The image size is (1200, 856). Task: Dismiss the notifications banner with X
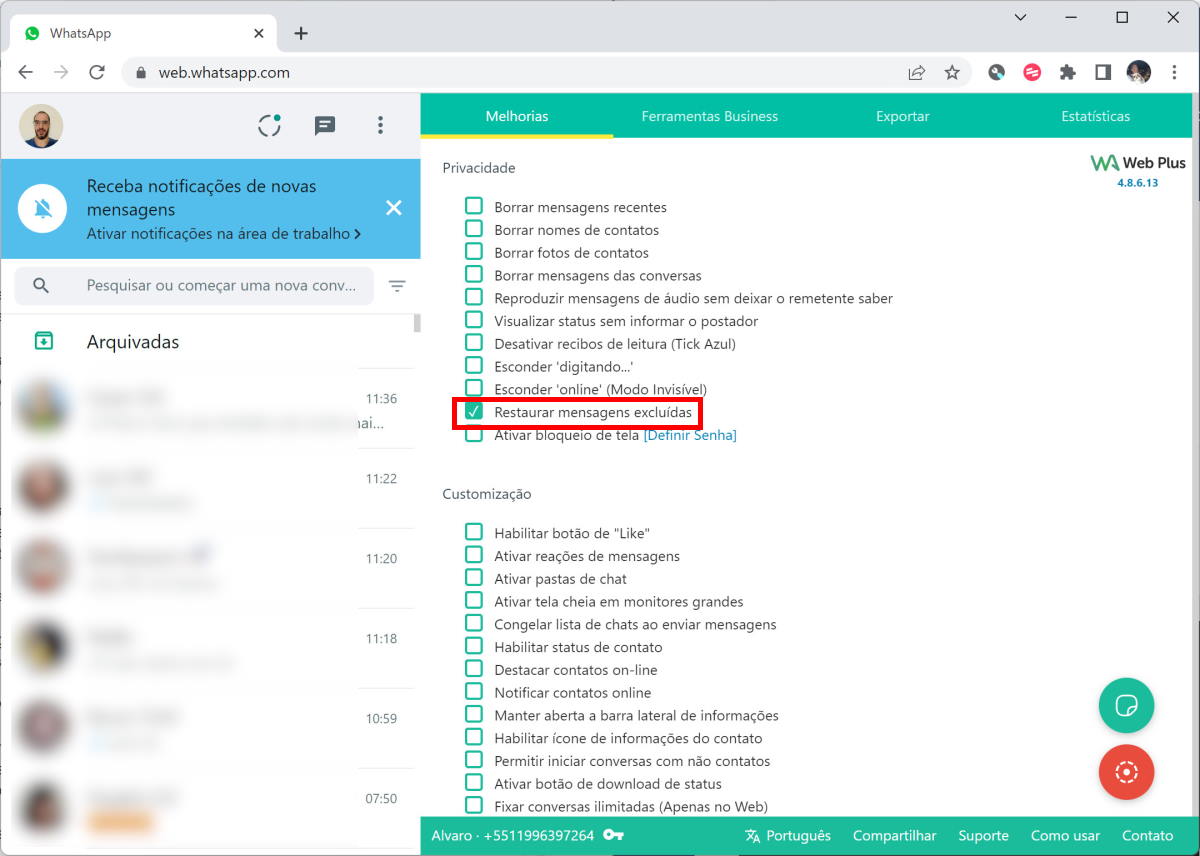(394, 208)
